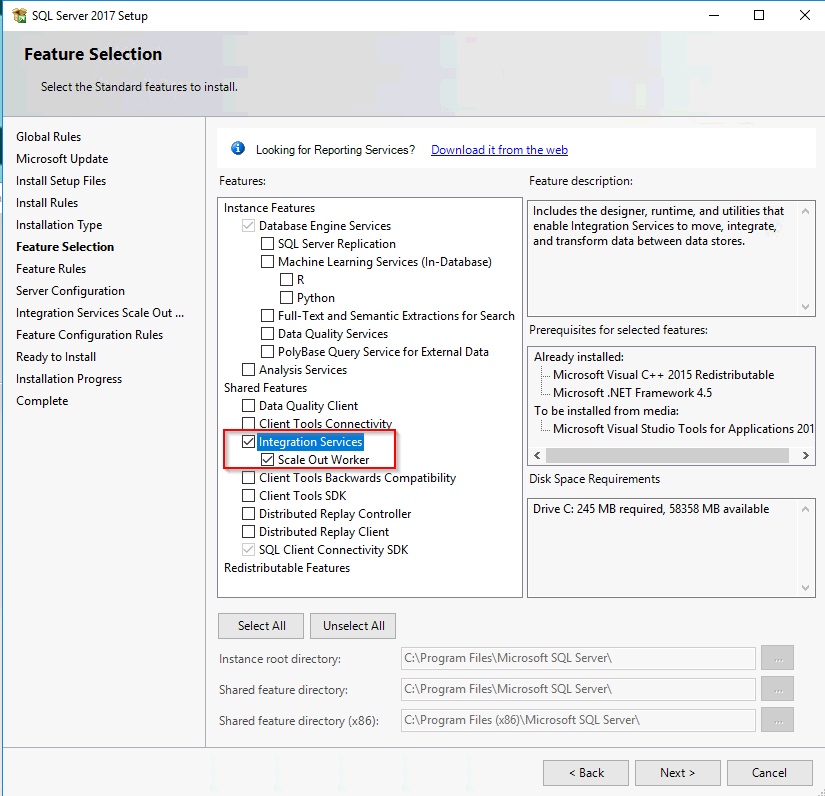Image resolution: width=825 pixels, height=796 pixels.
Task: Enable Analysis Services
Action: click(x=248, y=369)
